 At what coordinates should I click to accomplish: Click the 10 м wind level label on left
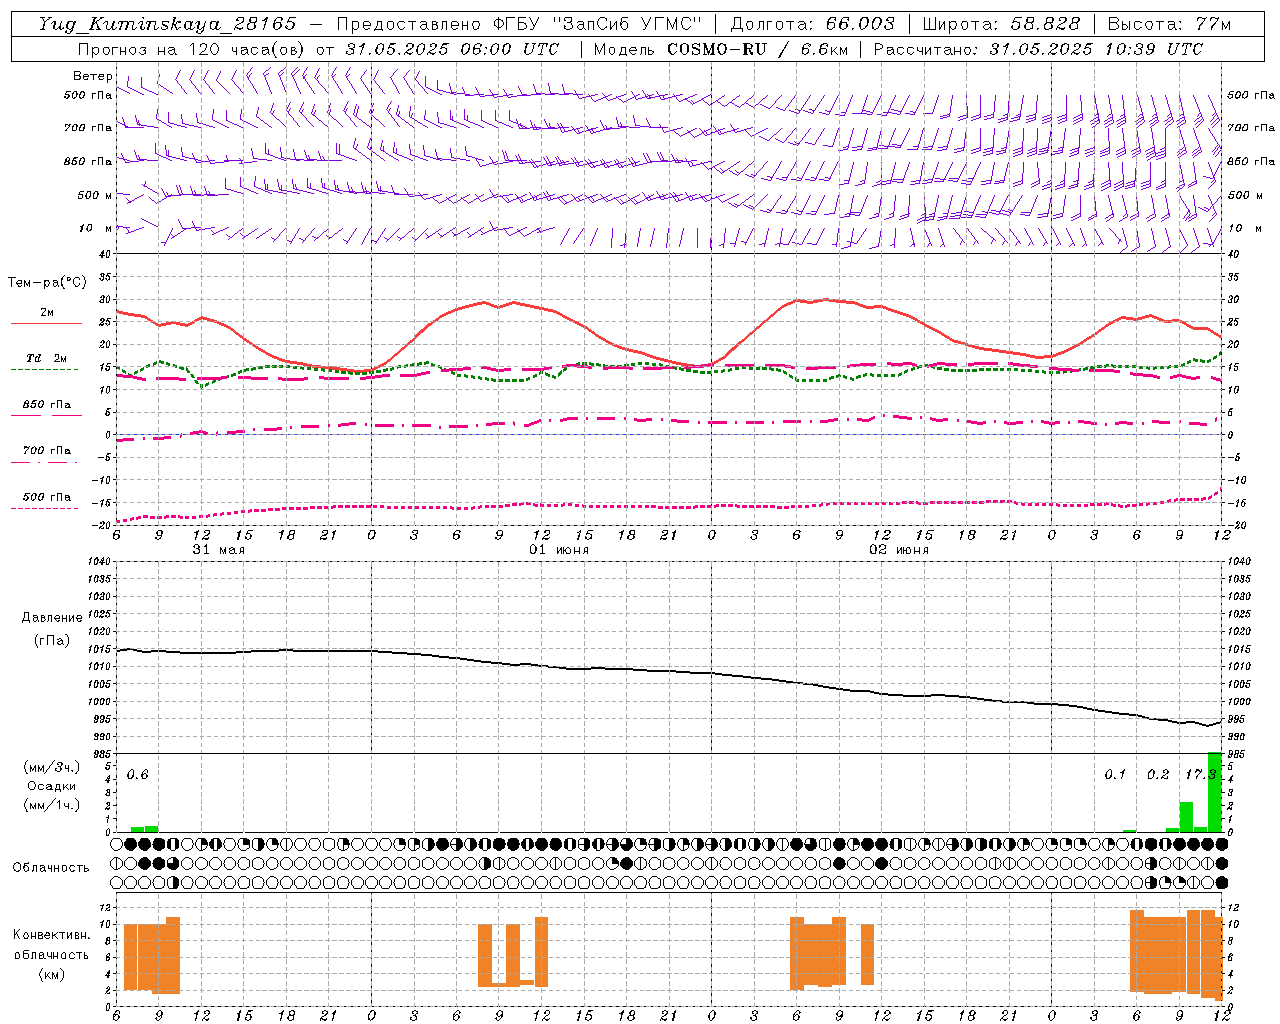95,229
